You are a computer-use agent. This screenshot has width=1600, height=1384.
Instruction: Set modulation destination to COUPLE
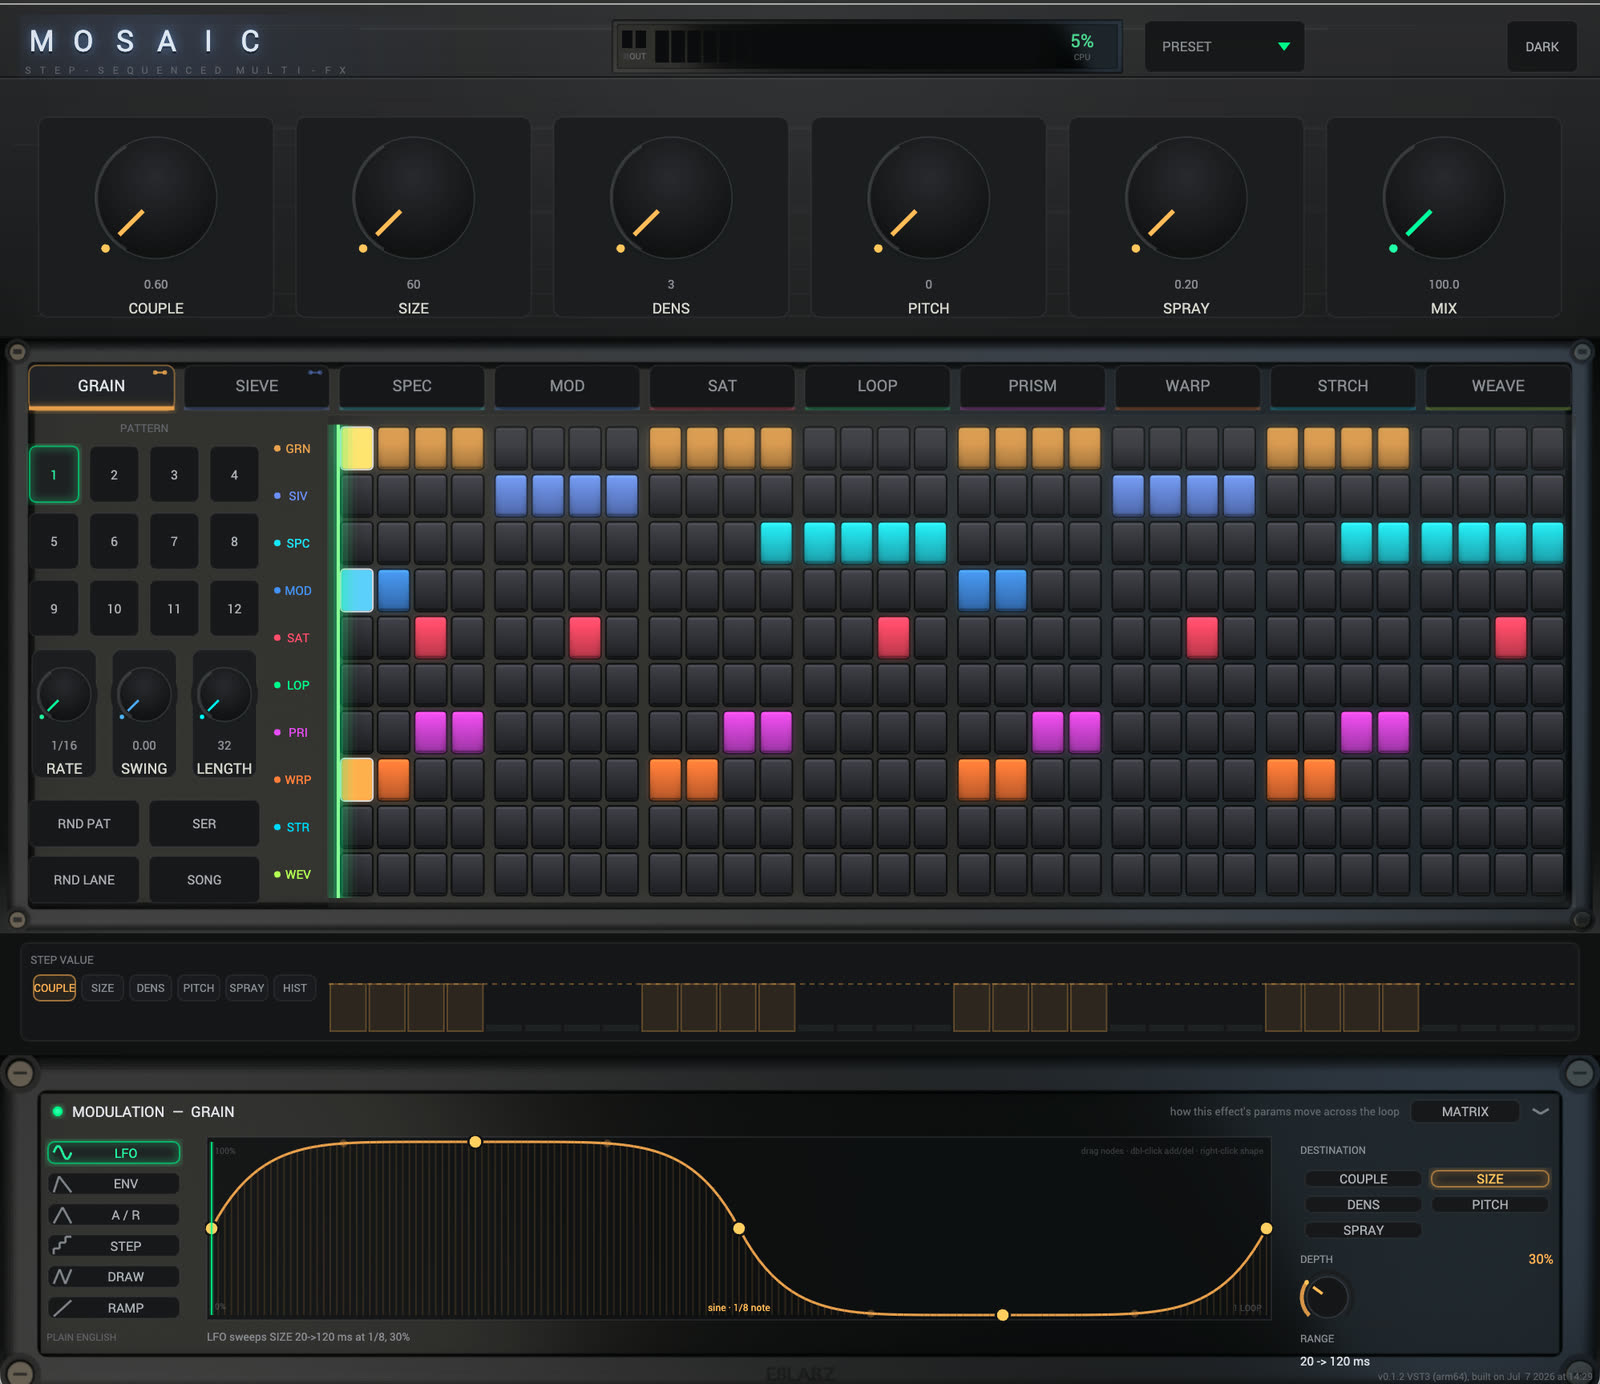[1363, 1179]
